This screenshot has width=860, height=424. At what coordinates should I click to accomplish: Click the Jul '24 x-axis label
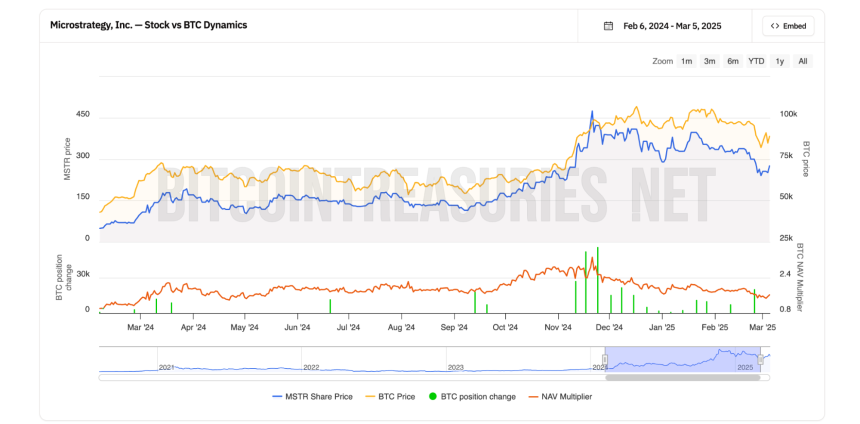(x=348, y=327)
